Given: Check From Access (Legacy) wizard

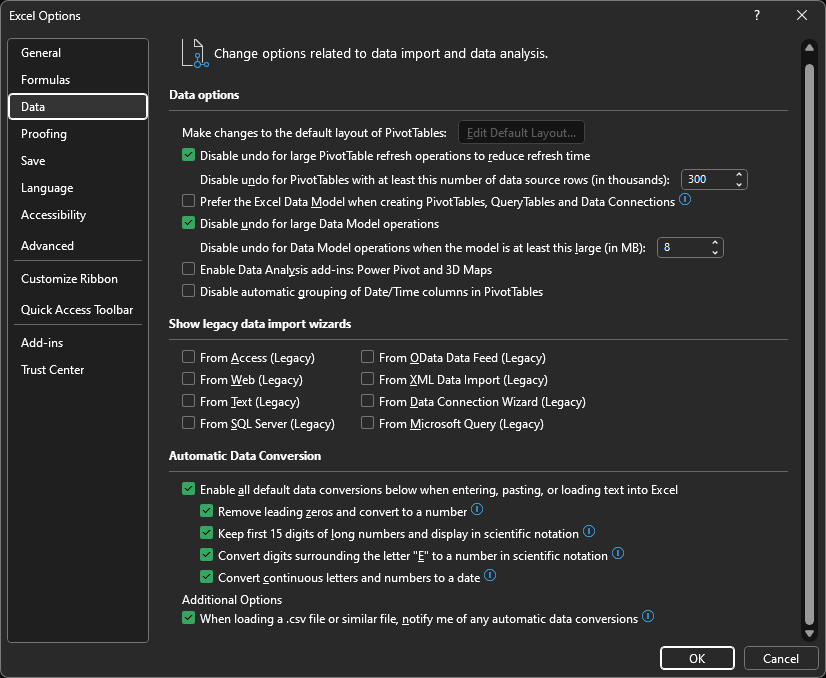Looking at the screenshot, I should point(189,357).
